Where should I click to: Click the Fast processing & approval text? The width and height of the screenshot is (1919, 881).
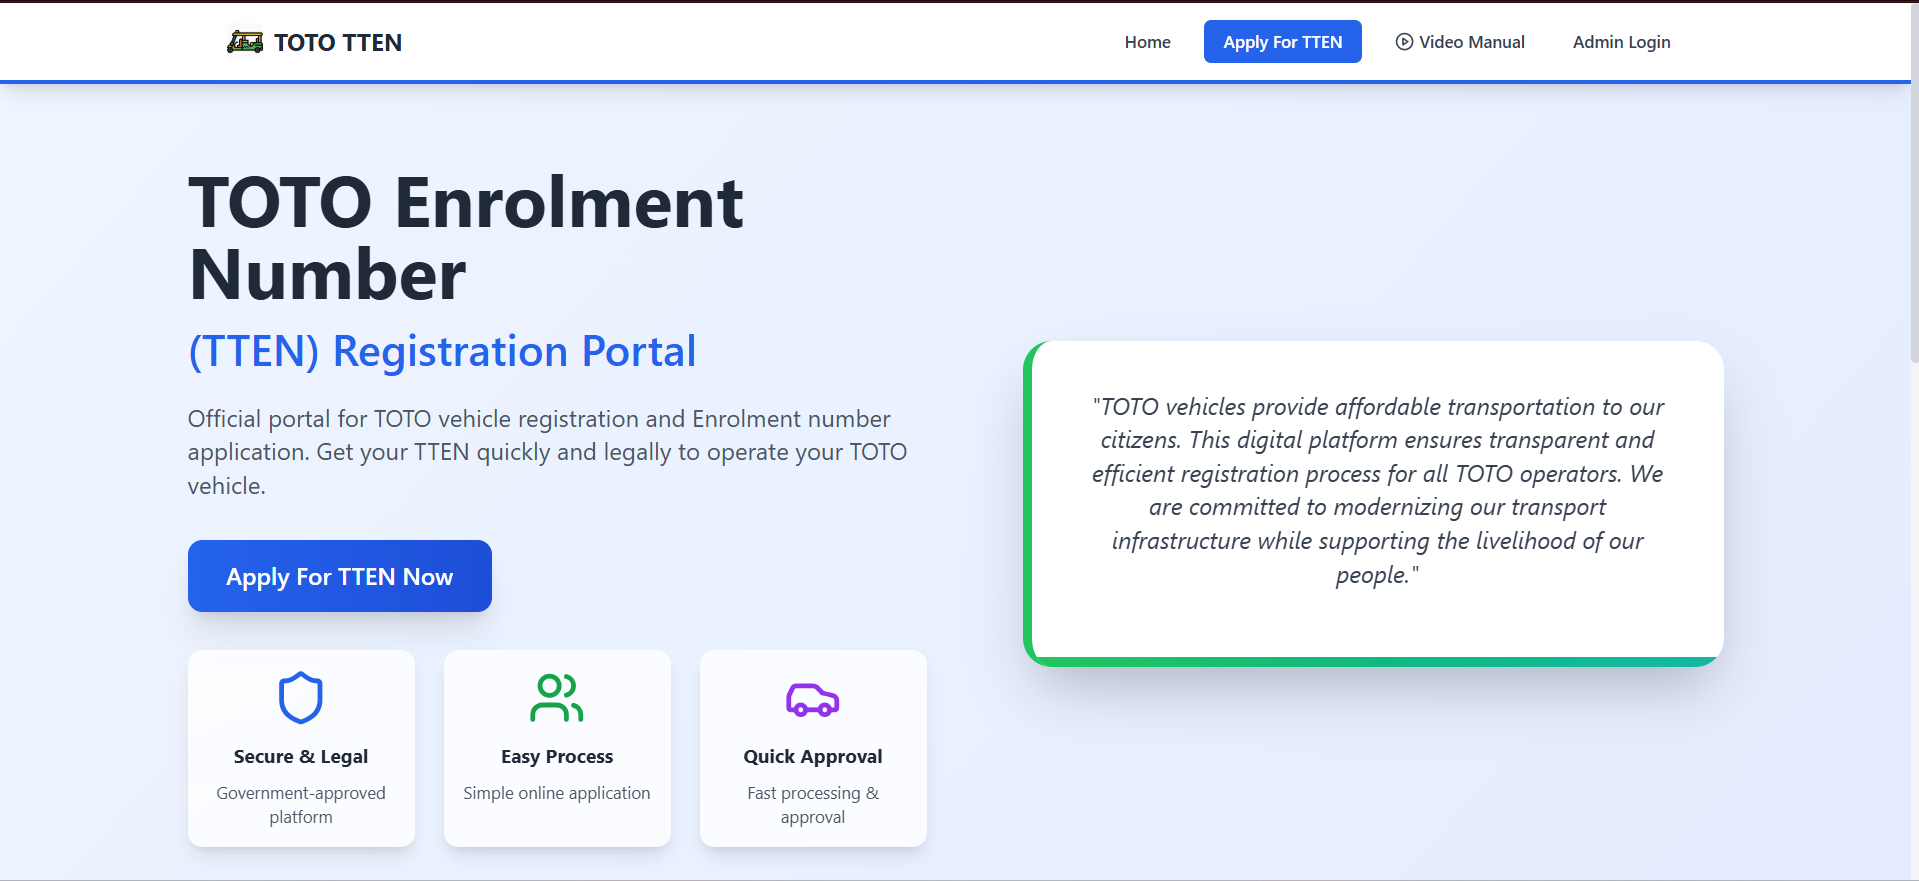coord(813,805)
